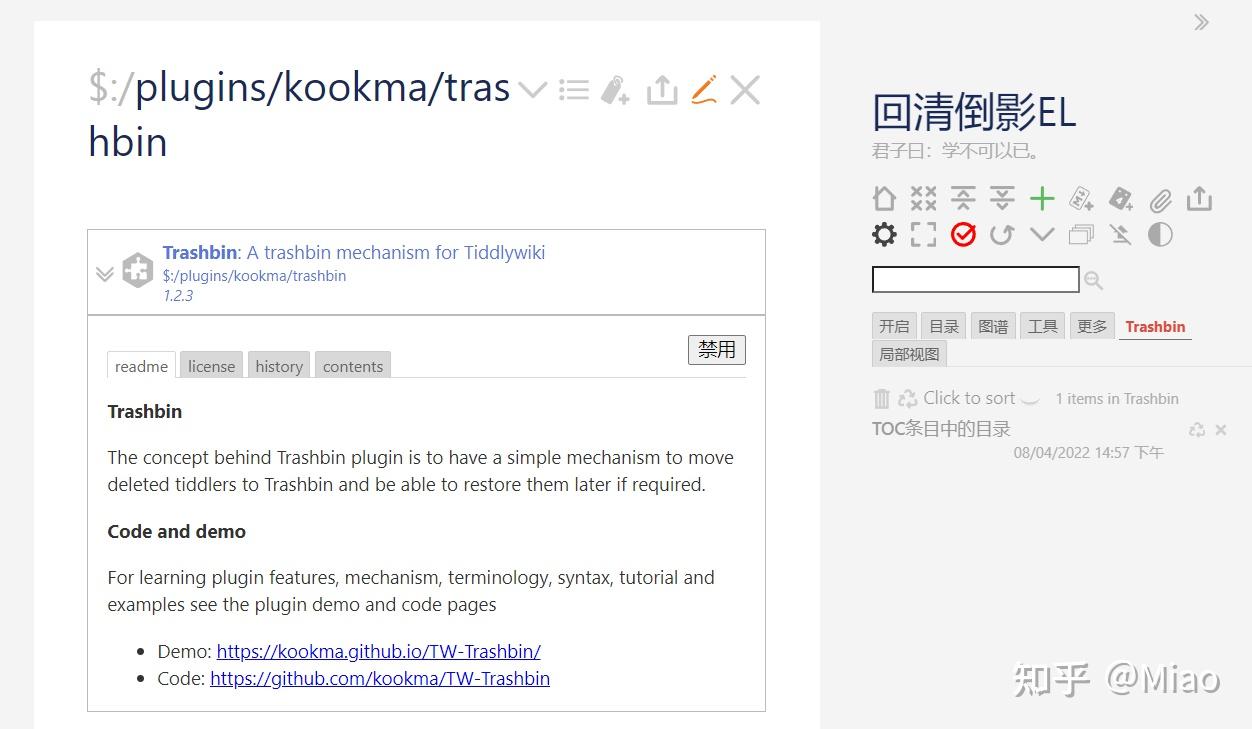
Task: Open the control panel gear
Action: click(x=884, y=234)
